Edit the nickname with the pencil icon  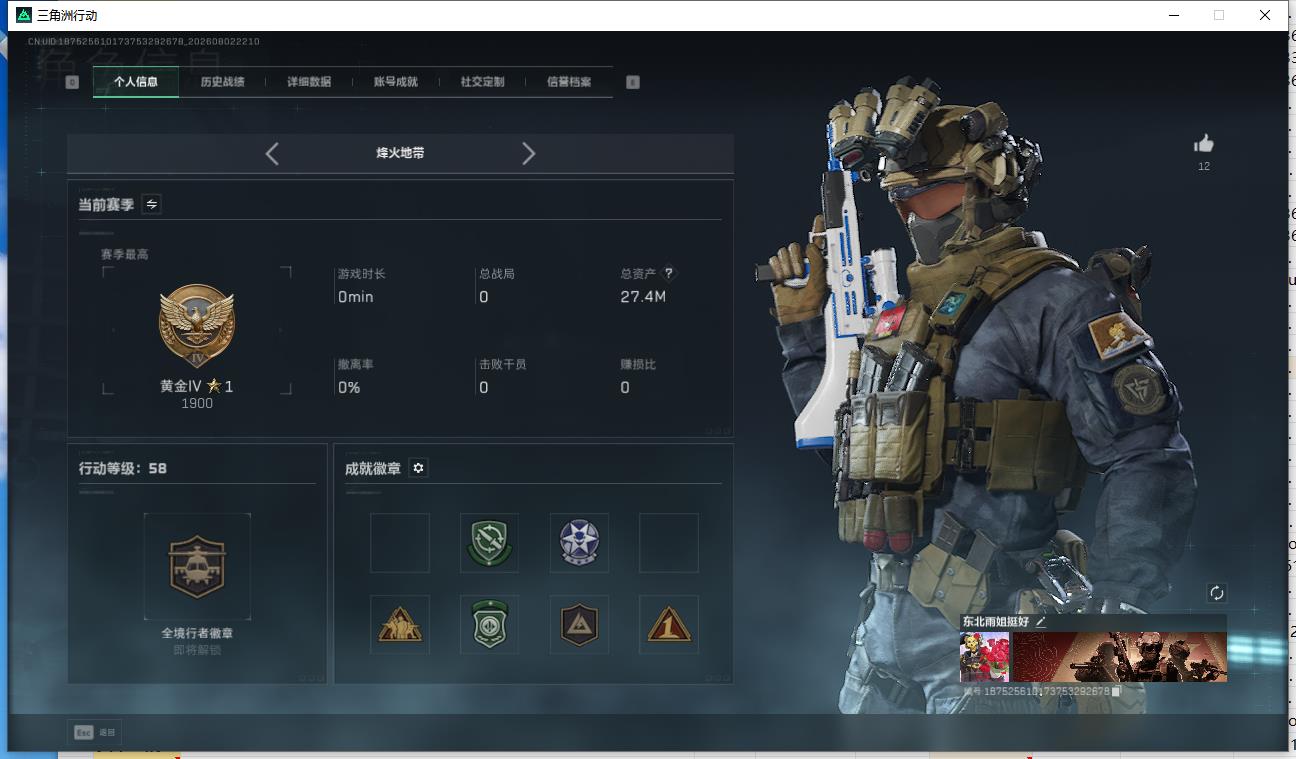pos(1041,621)
